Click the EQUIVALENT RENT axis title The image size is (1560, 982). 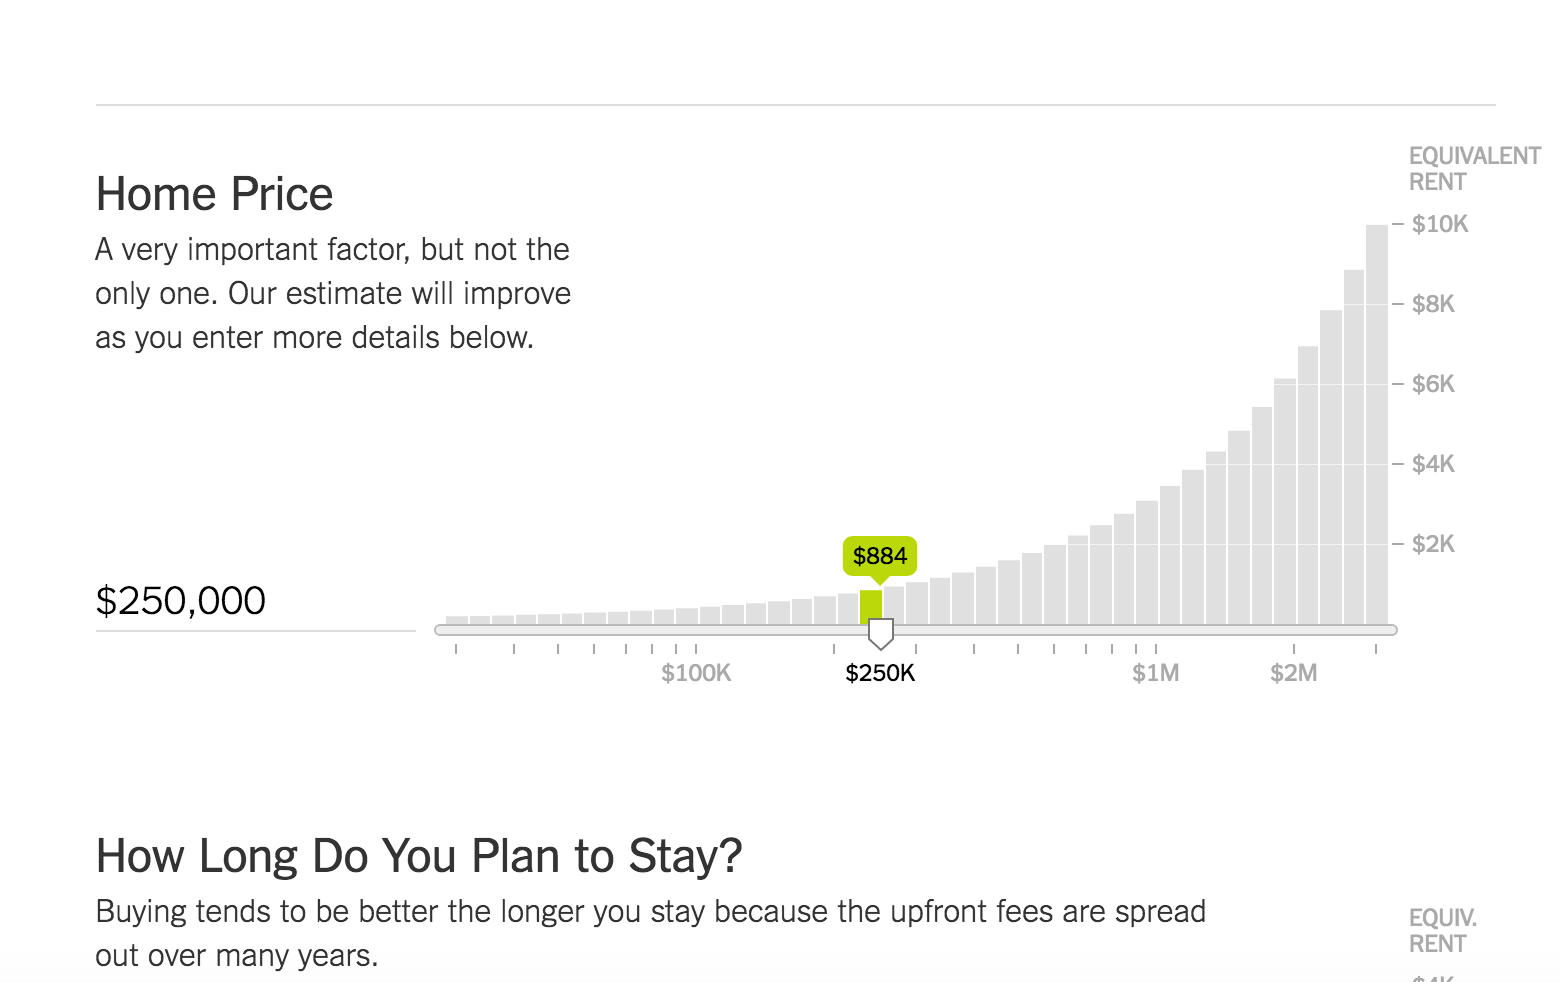1475,169
